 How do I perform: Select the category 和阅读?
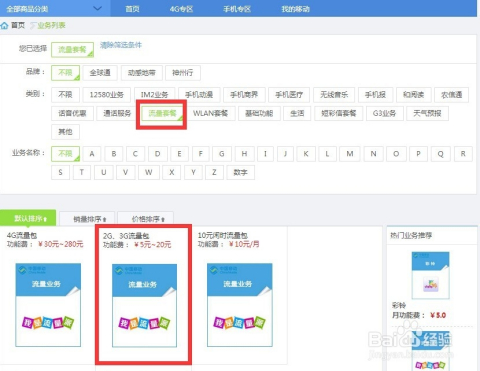[414, 95]
